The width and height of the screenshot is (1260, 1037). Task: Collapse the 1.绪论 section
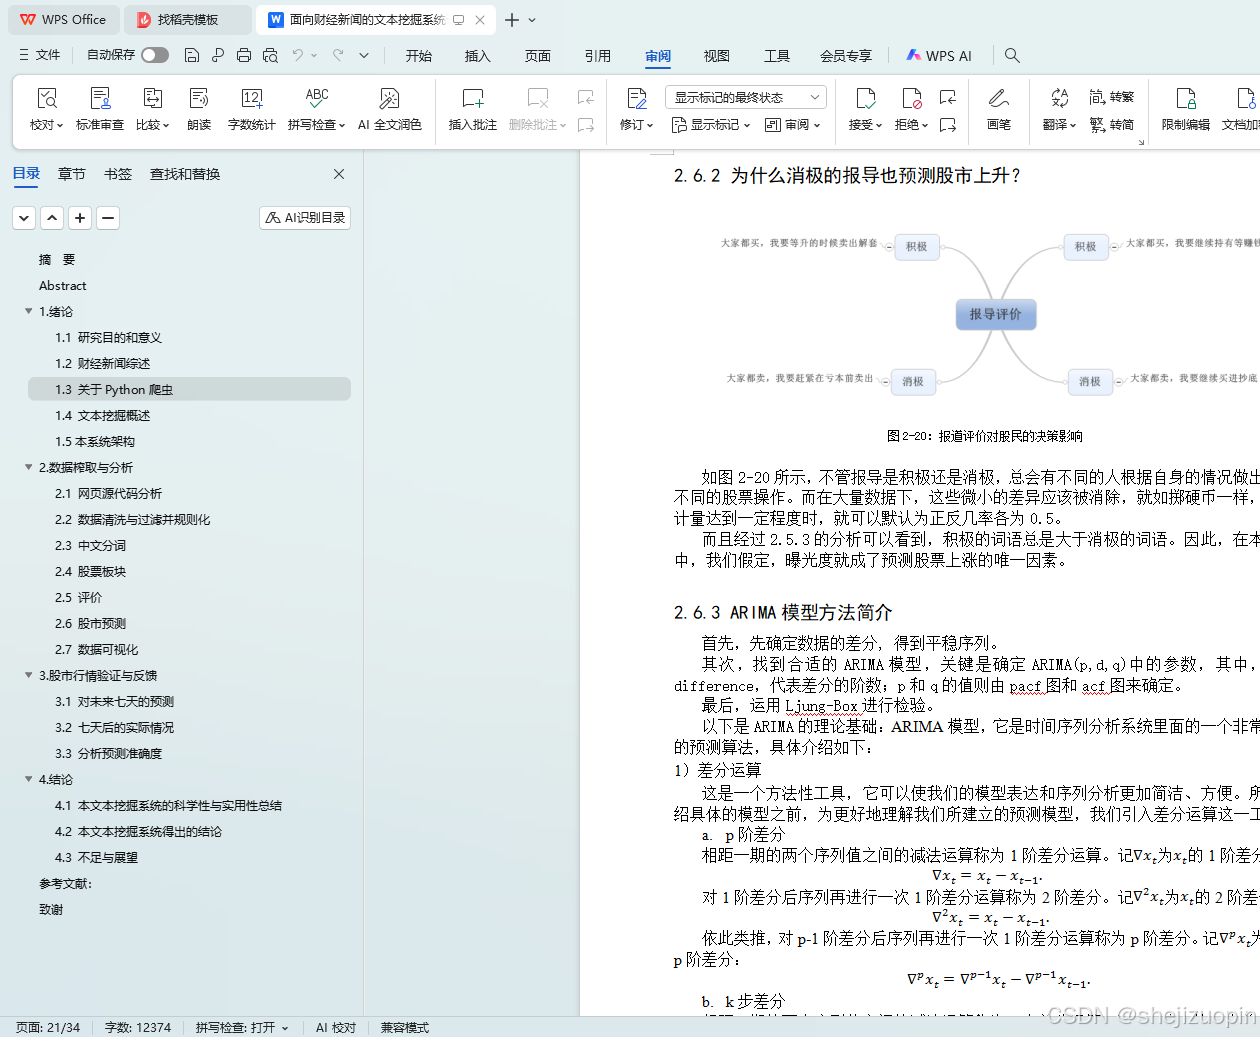pos(29,311)
